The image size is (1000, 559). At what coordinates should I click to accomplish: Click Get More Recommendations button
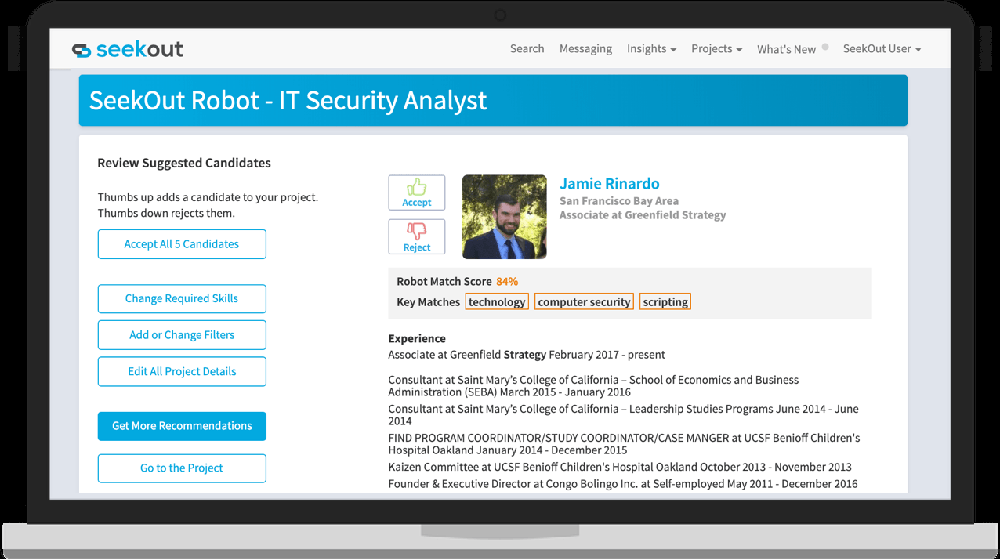click(x=182, y=426)
